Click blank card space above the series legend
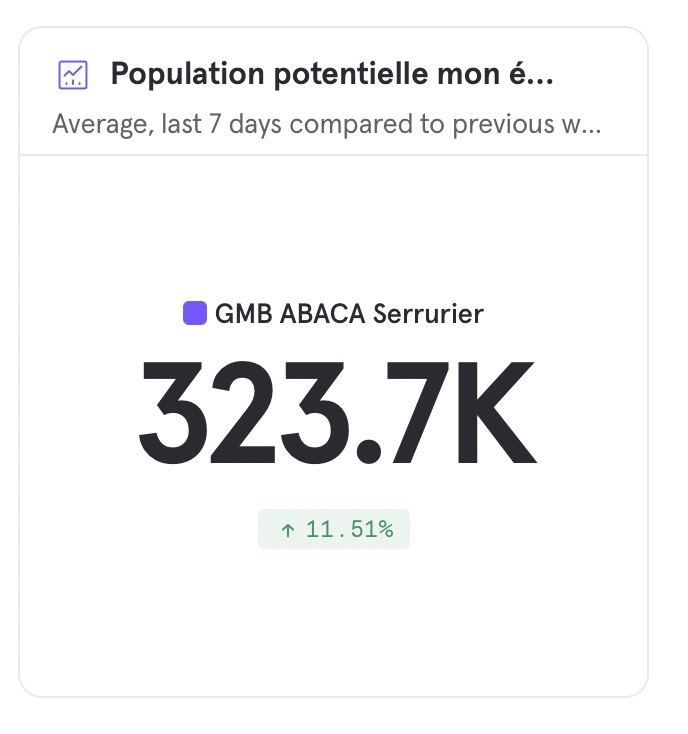The image size is (688, 734). 334,227
